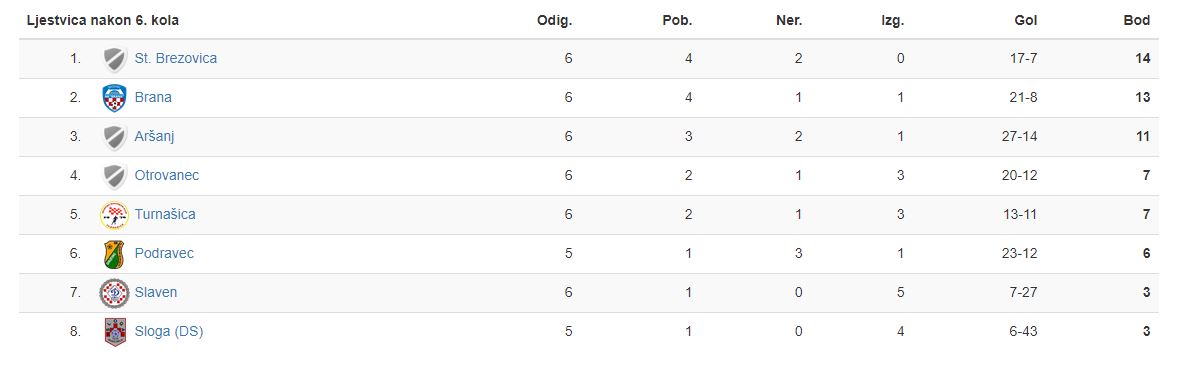1193x368 pixels.
Task: Open the Slaven team link
Action: coord(156,293)
